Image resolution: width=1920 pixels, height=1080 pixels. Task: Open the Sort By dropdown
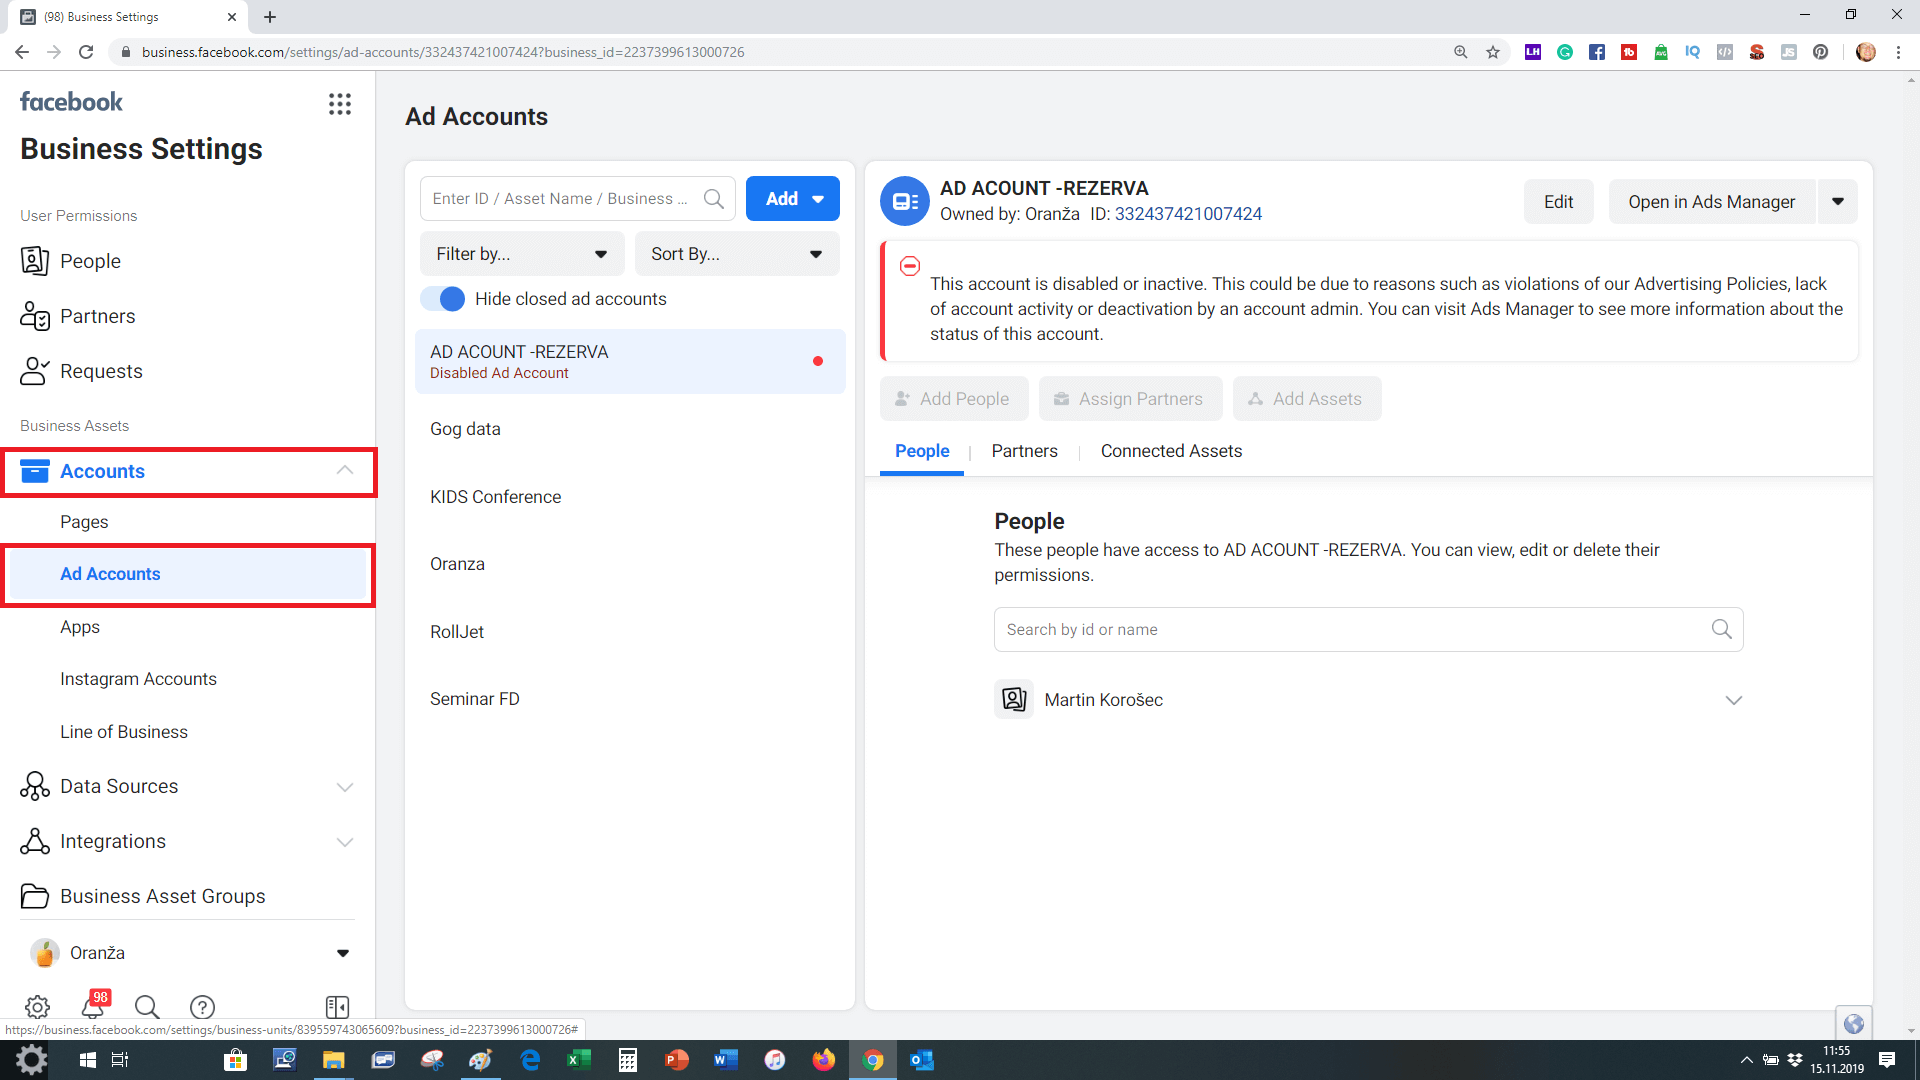pos(736,254)
